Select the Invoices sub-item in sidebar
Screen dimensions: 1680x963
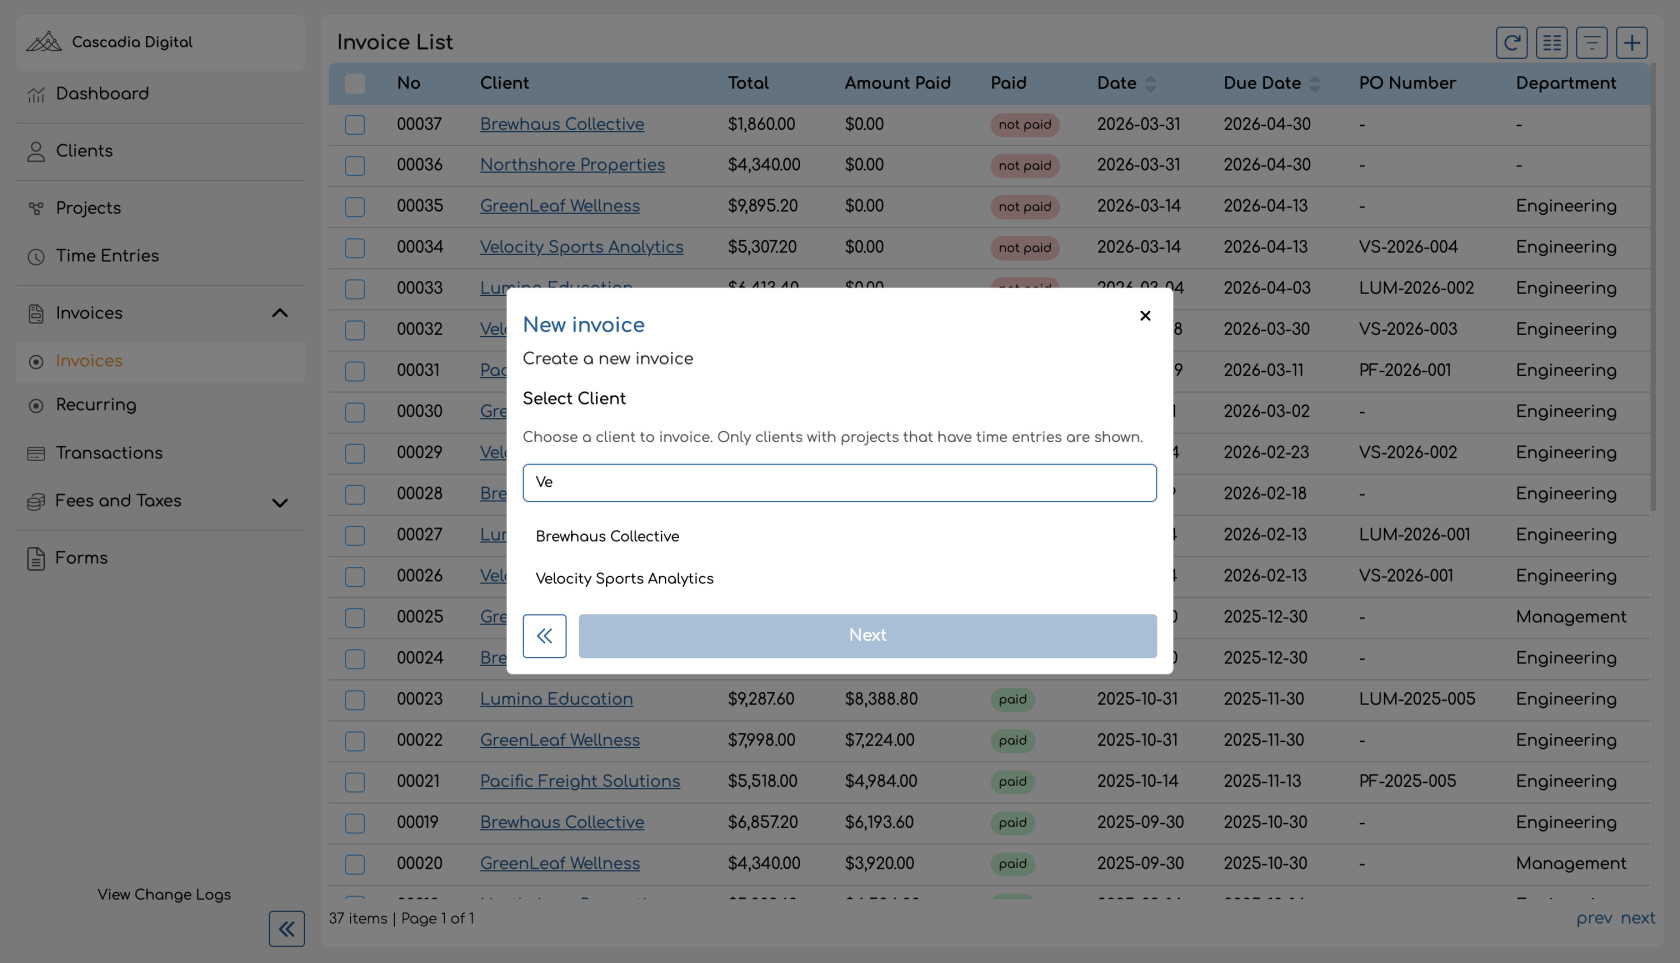point(160,361)
